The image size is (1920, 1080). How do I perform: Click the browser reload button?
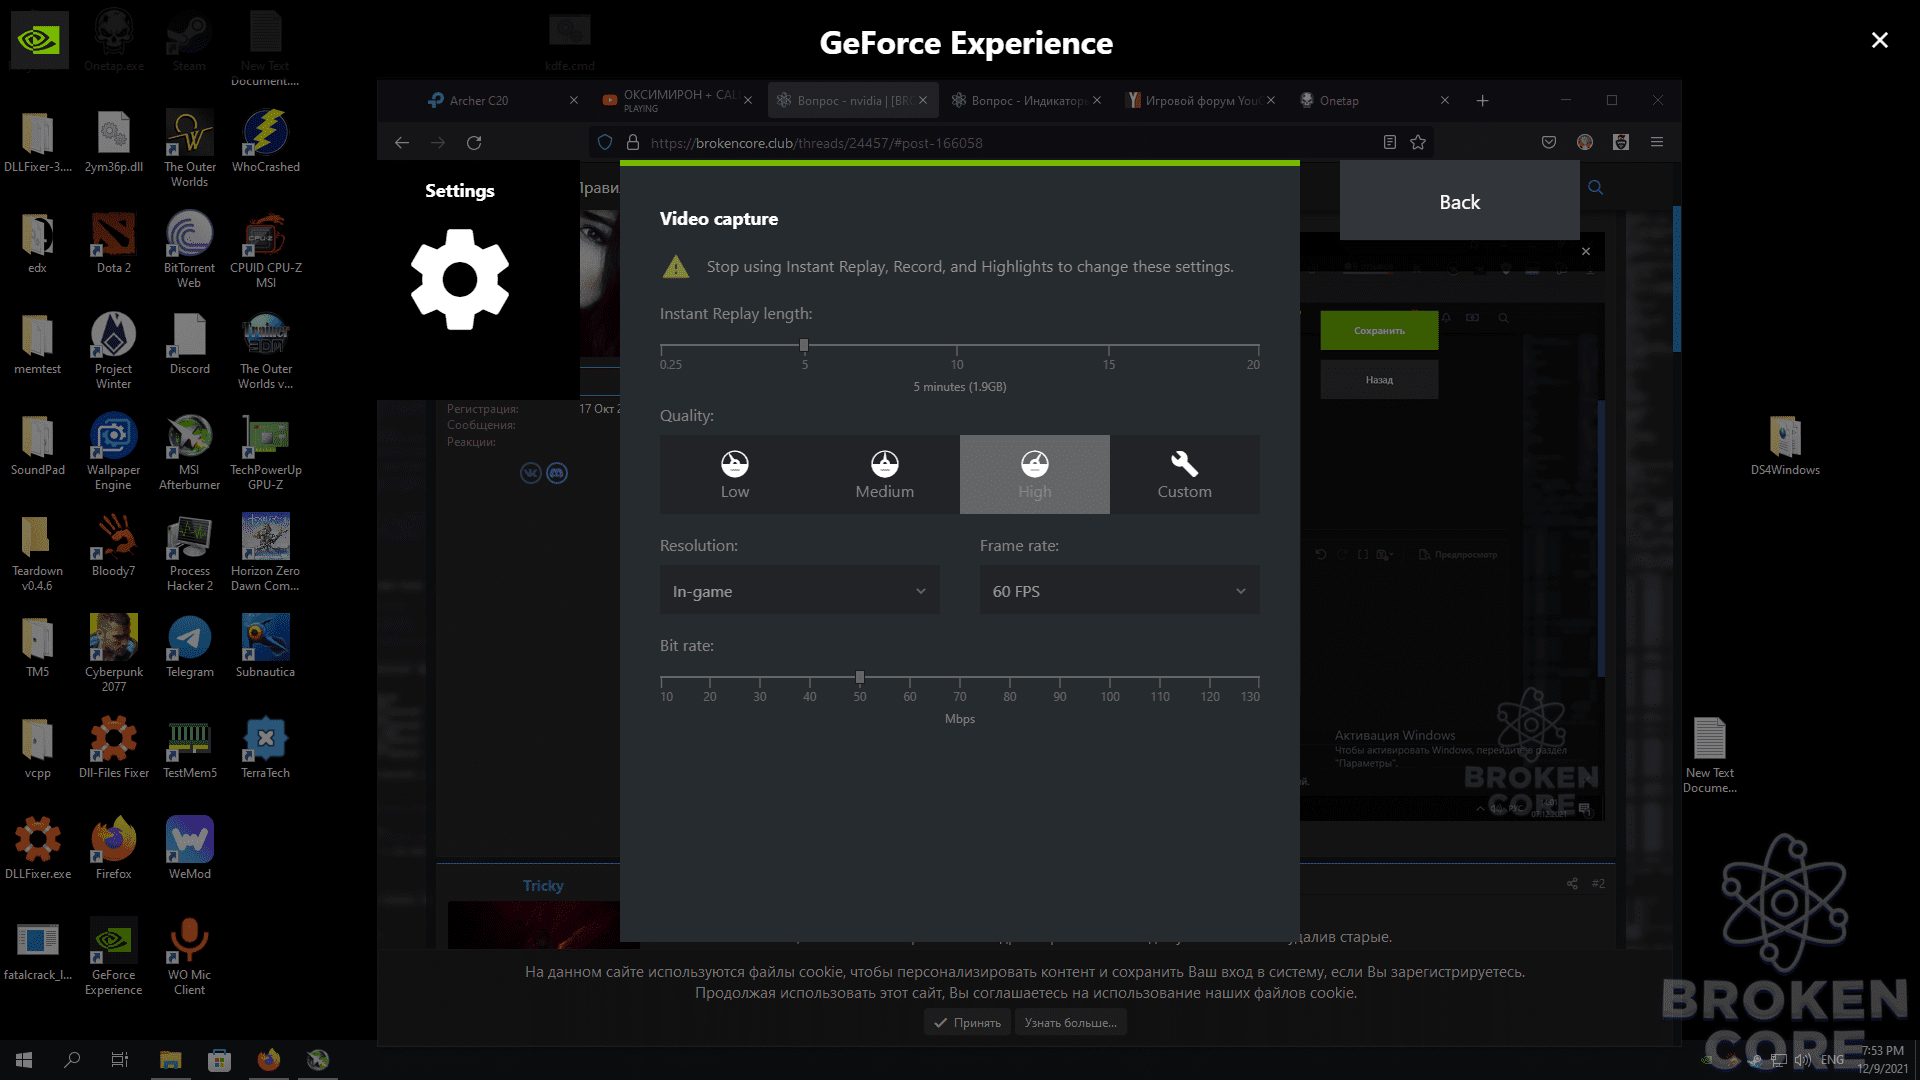coord(474,143)
